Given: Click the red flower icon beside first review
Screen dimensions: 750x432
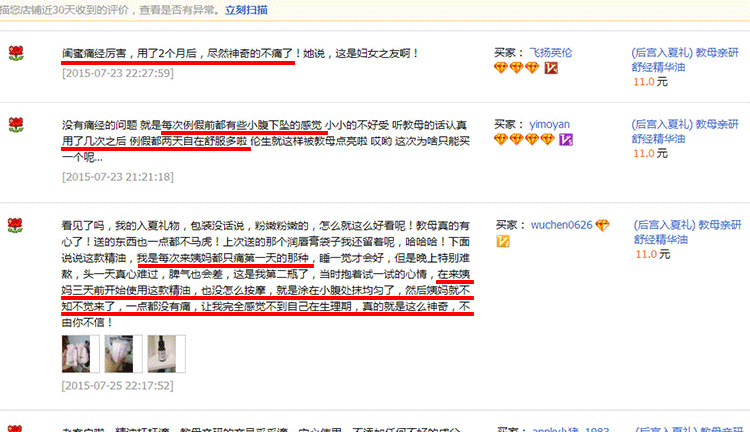Looking at the screenshot, I should (16, 53).
